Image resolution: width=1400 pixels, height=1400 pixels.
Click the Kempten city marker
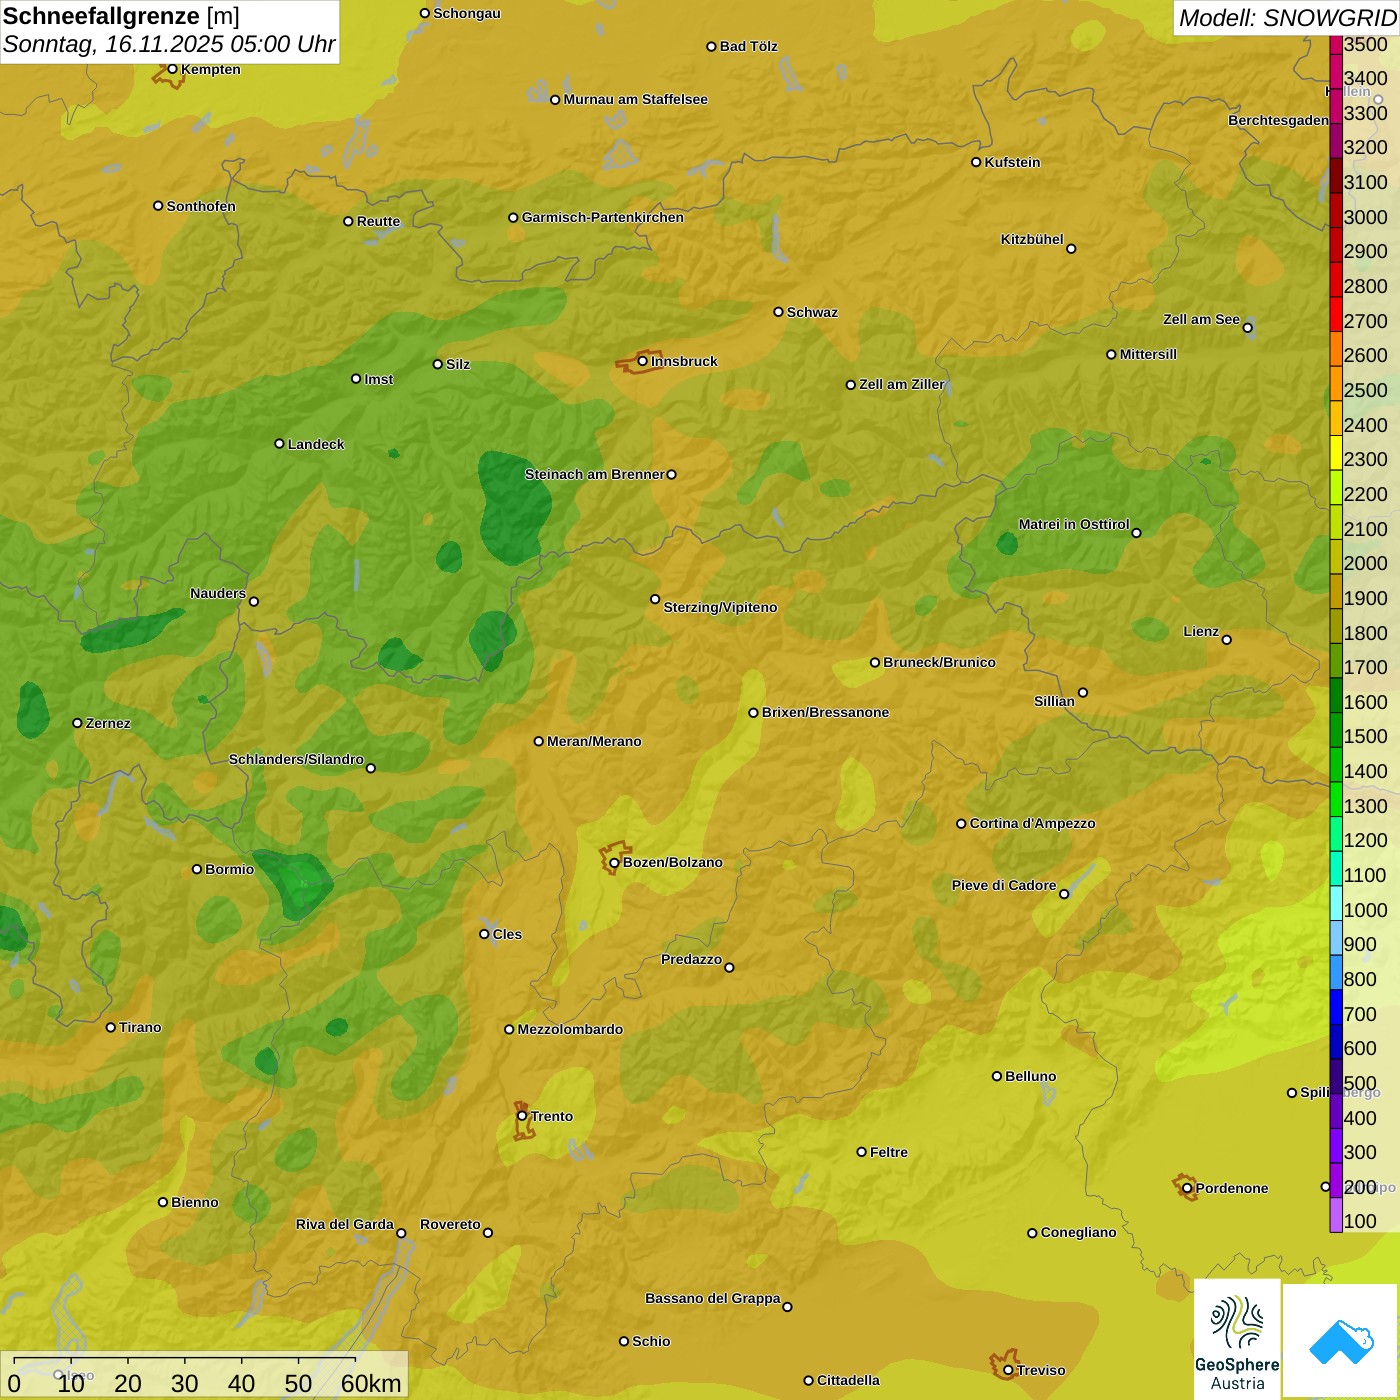coord(172,69)
